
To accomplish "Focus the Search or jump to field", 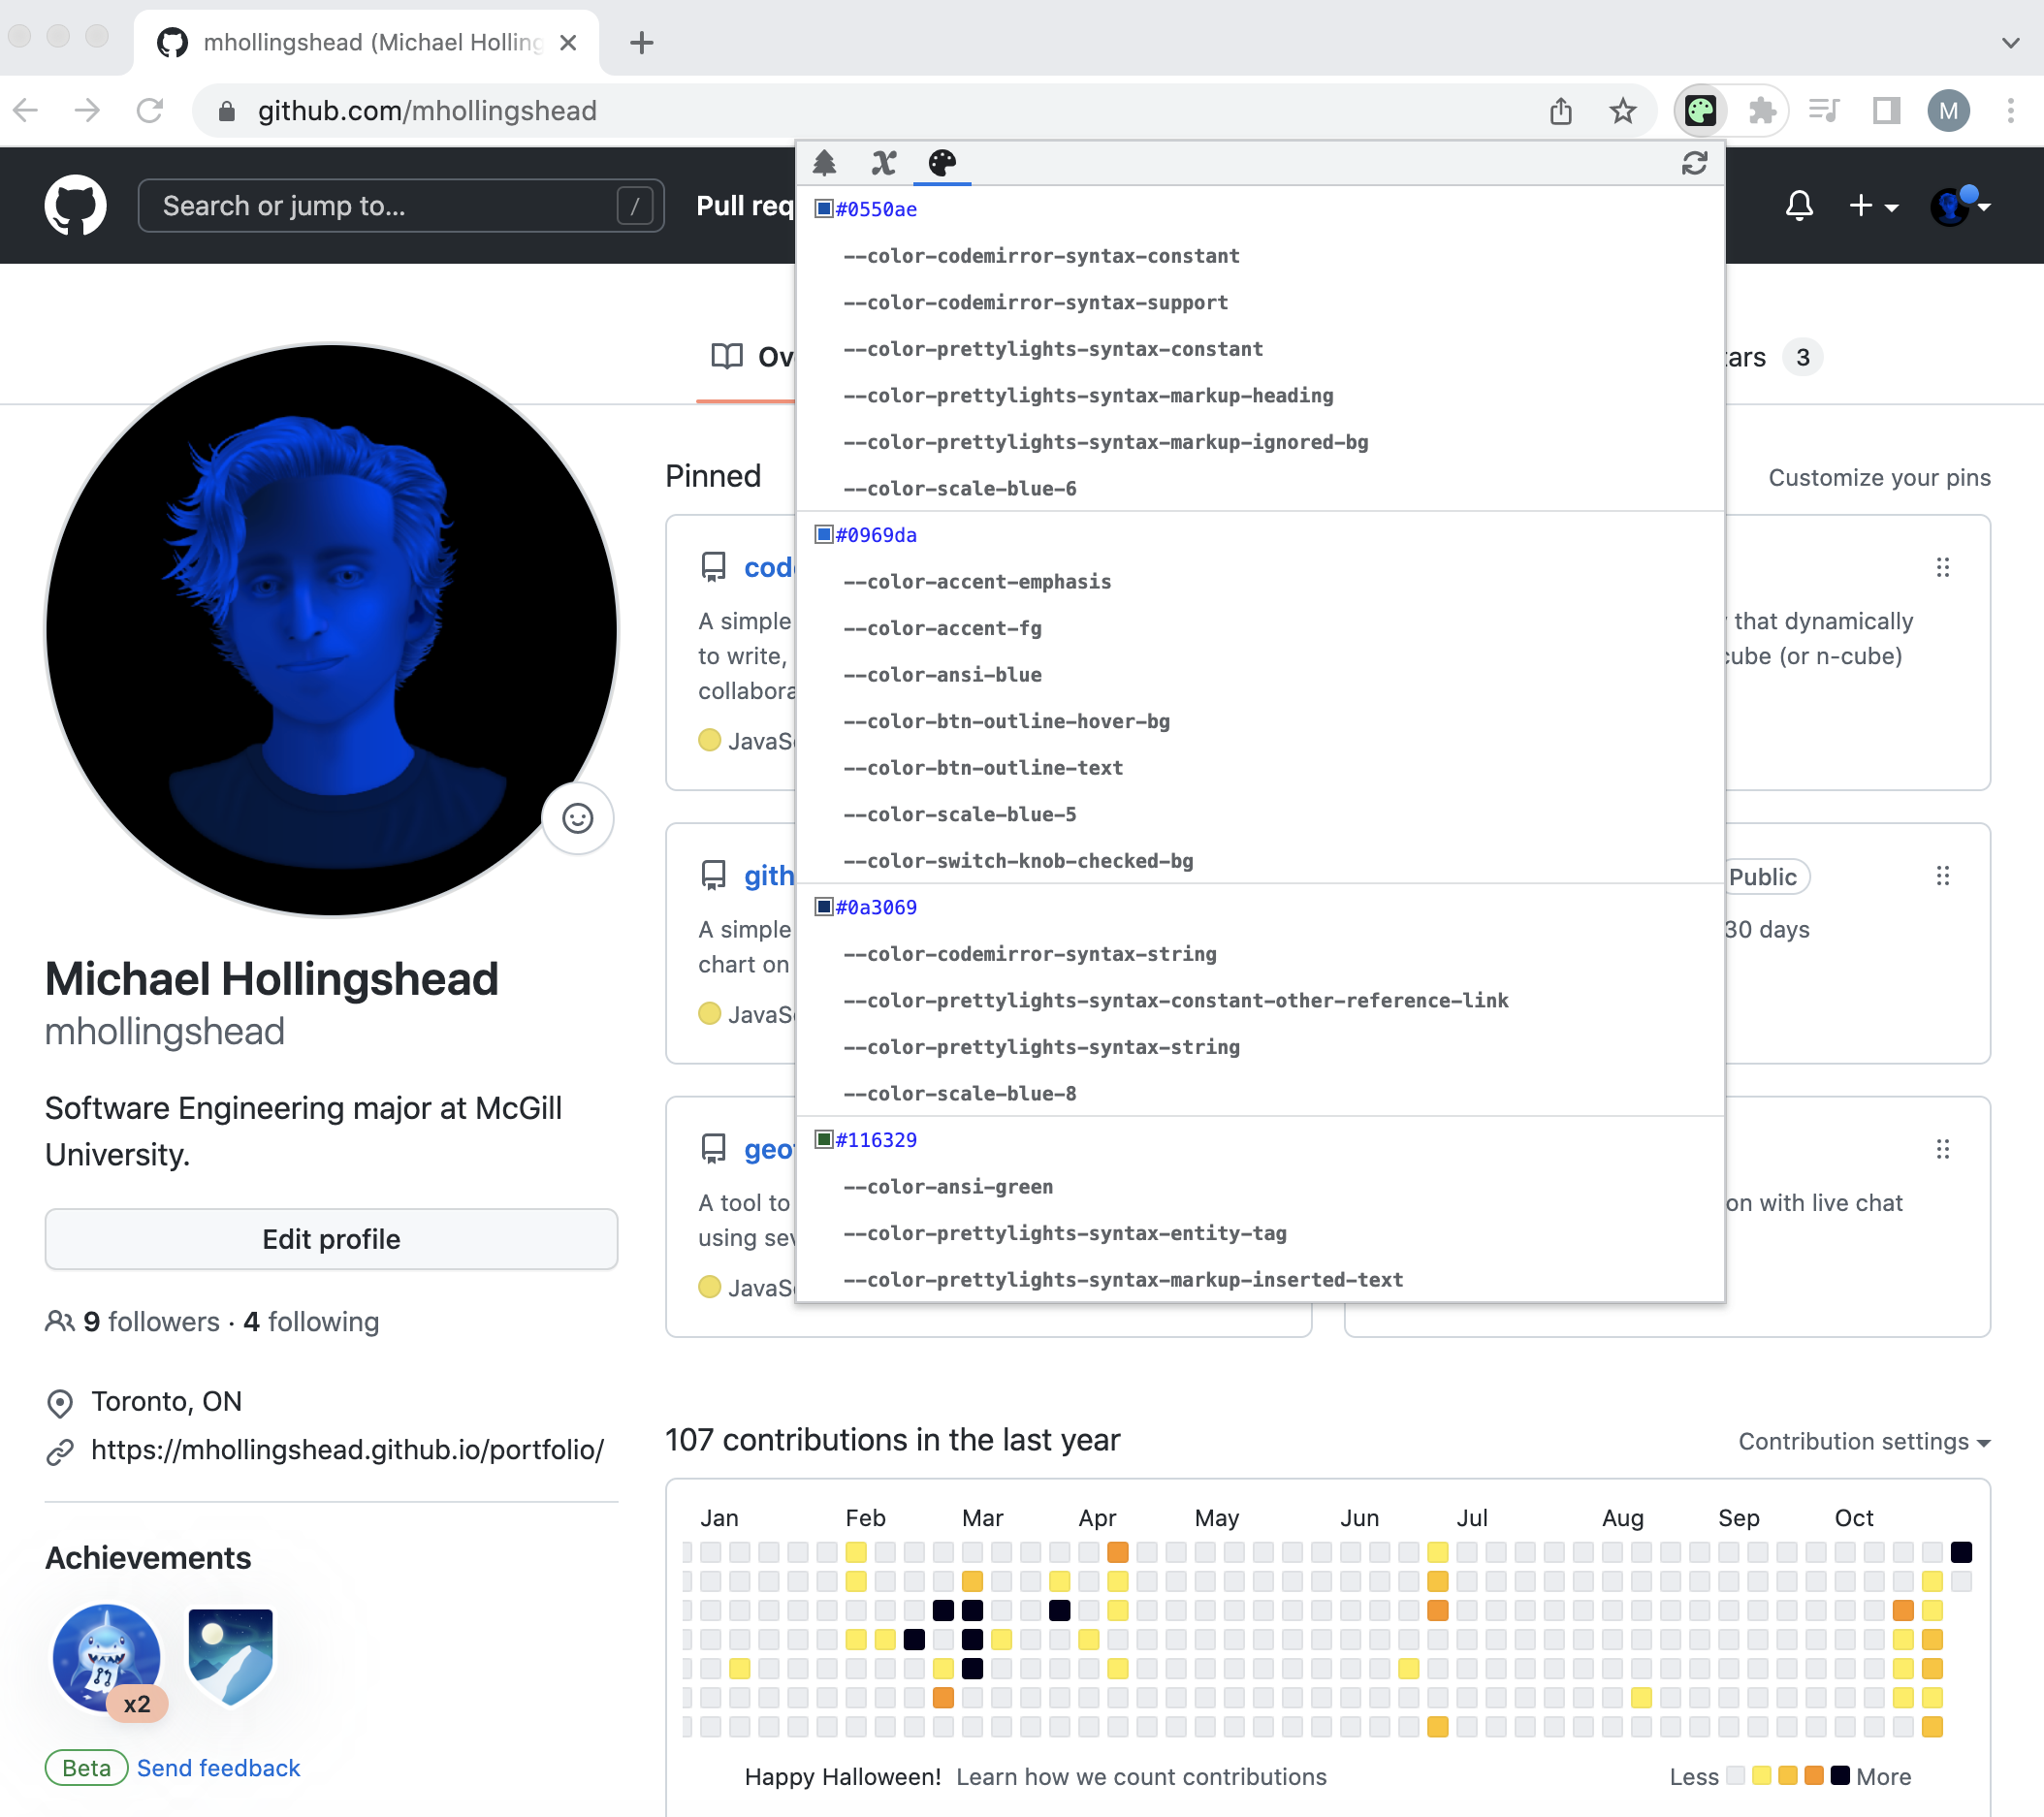I will (x=401, y=206).
